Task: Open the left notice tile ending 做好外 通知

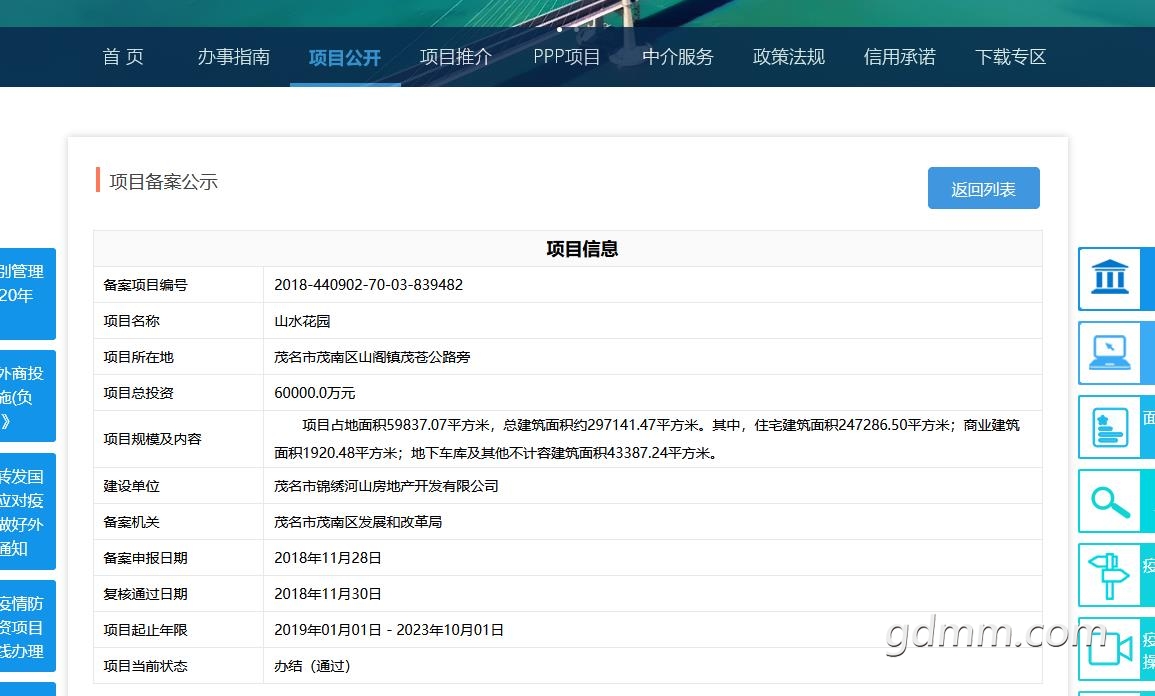Action: (27, 512)
